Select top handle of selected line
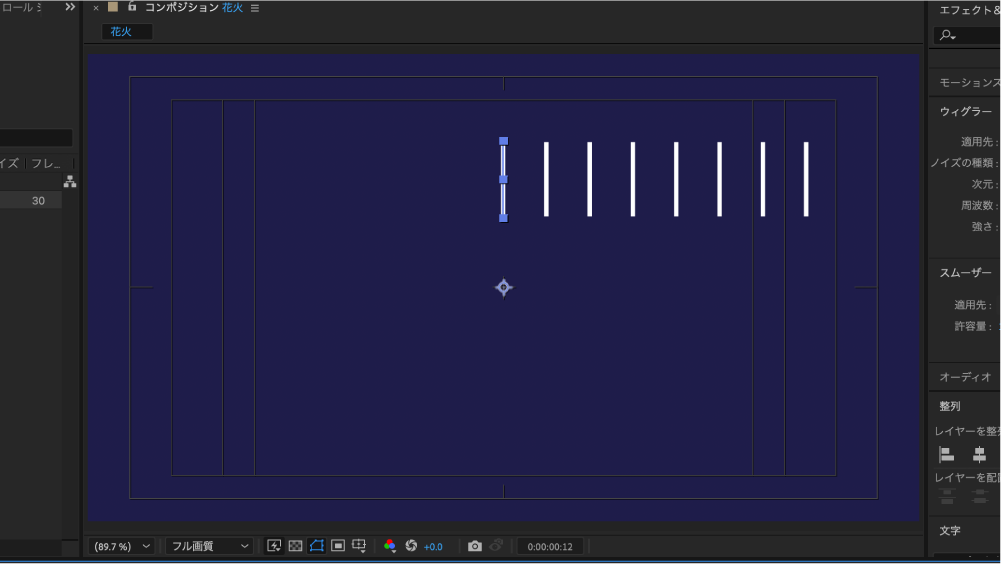The image size is (1001, 564). pos(504,141)
